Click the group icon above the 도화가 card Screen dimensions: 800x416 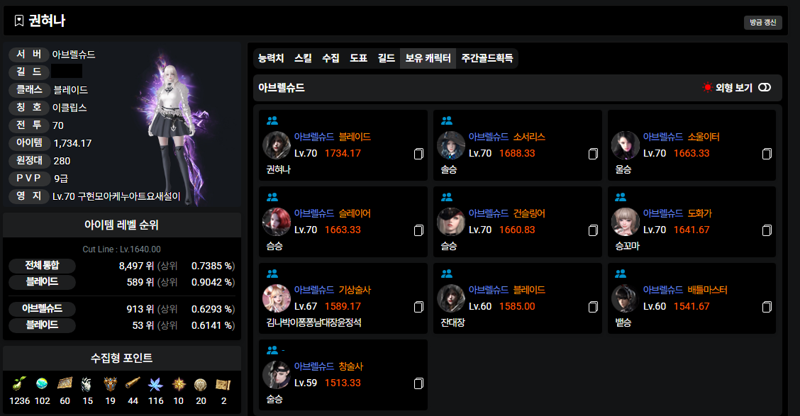620,197
